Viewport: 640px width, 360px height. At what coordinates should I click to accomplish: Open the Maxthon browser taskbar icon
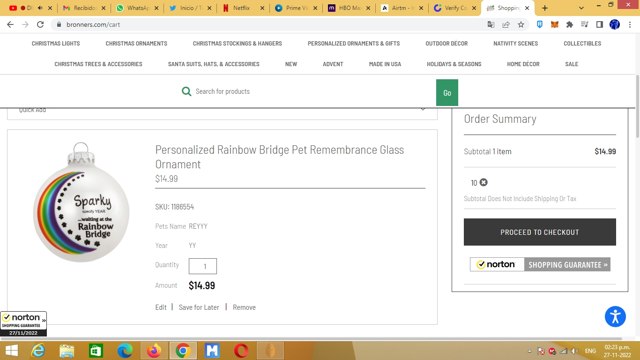tap(212, 351)
